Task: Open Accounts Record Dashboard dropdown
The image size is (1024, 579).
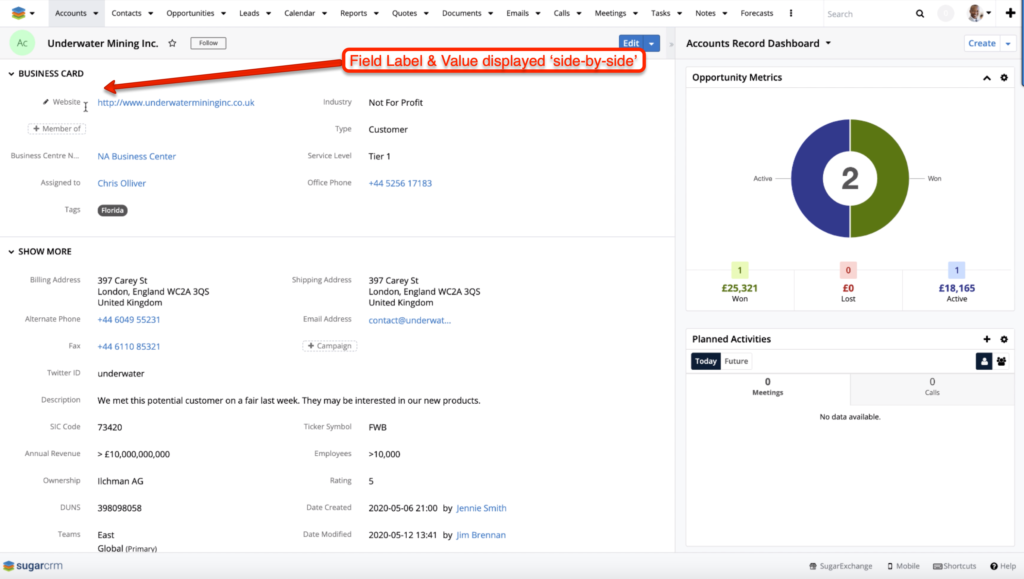Action: pos(828,43)
